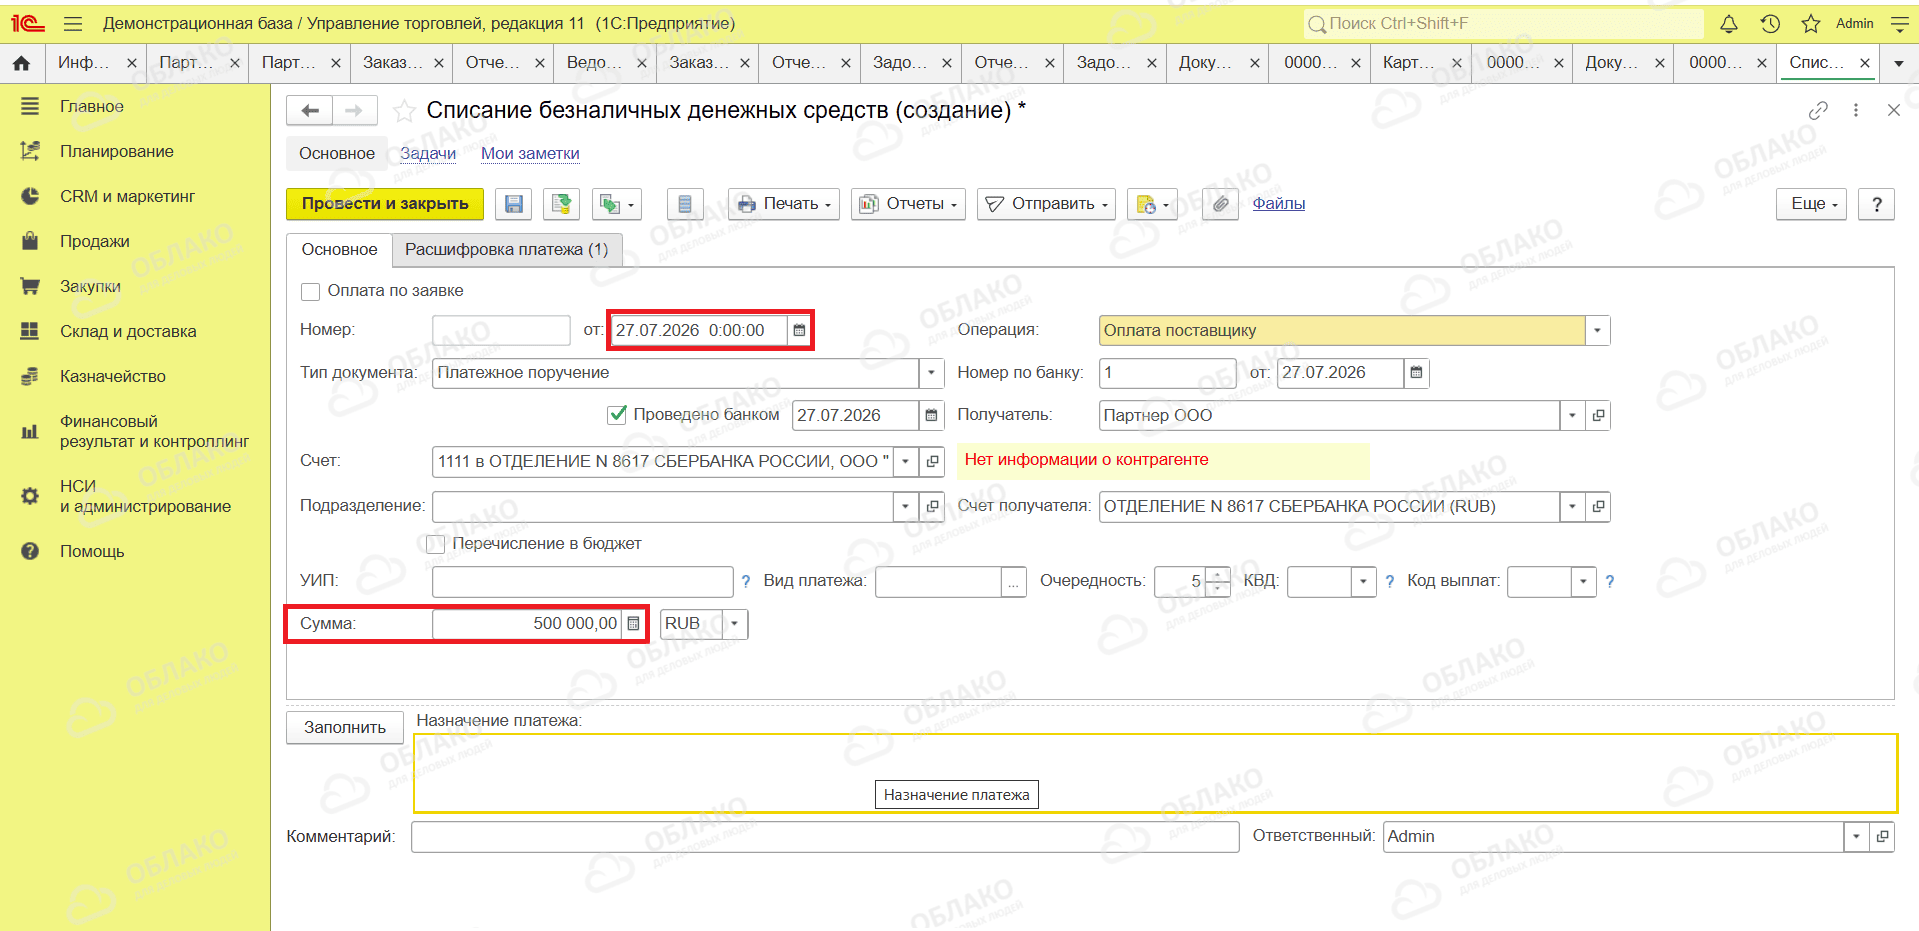Expand the Тип документа dropdown
1919x931 pixels.
coord(931,372)
